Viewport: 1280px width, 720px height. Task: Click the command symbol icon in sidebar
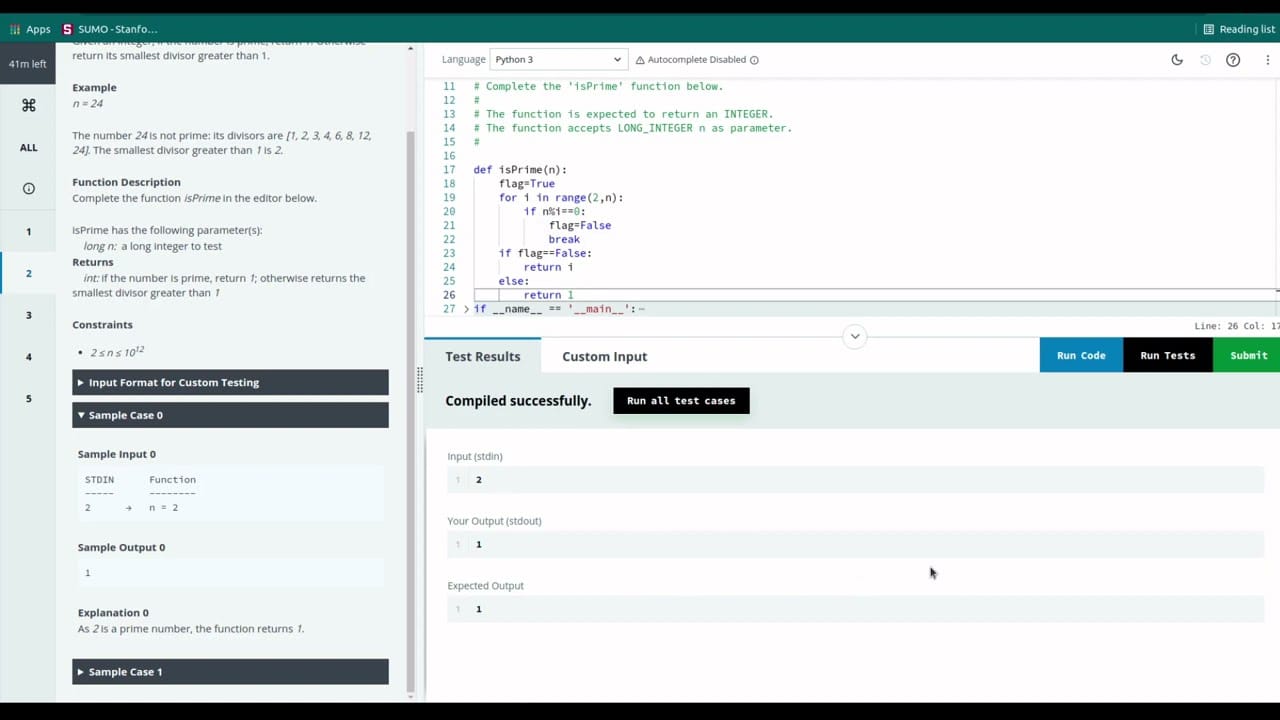click(28, 105)
